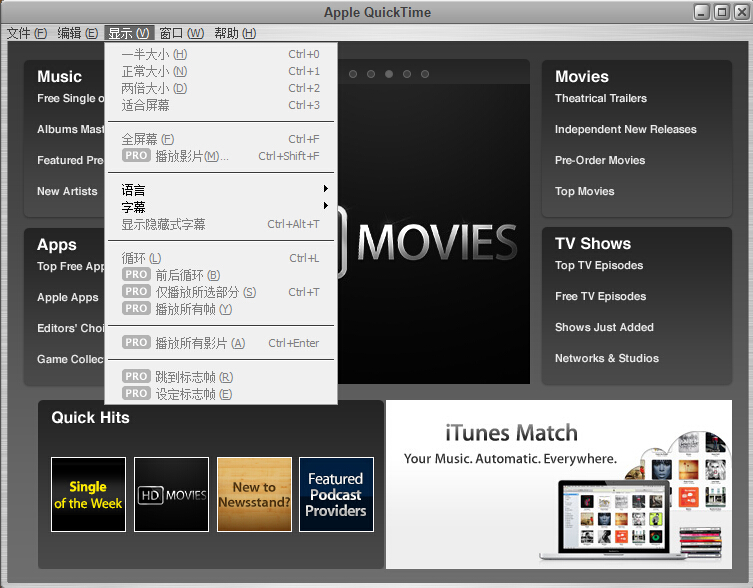This screenshot has width=753, height=588.
Task: Toggle 循环 (L) option
Action: click(221, 258)
